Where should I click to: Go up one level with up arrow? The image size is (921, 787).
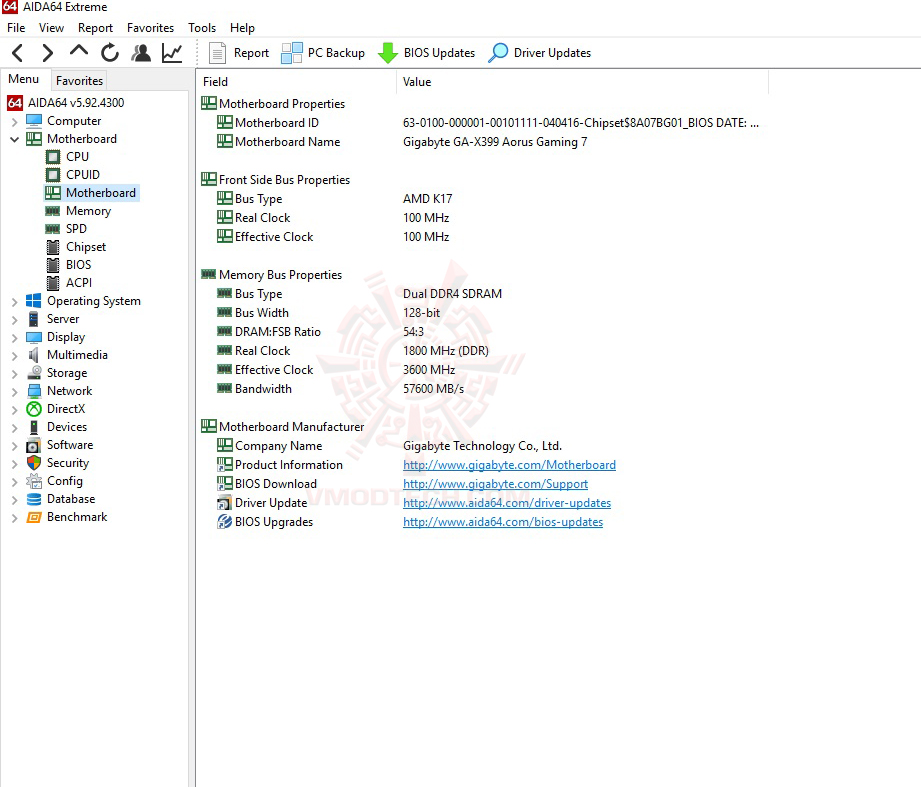[79, 52]
